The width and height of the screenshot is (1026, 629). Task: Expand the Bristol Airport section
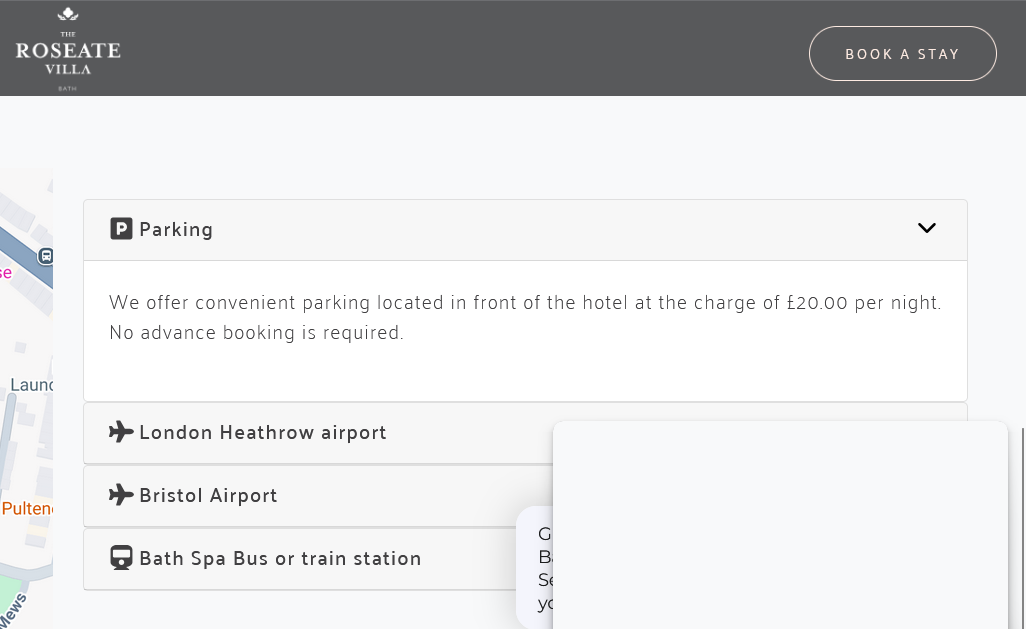coord(208,496)
